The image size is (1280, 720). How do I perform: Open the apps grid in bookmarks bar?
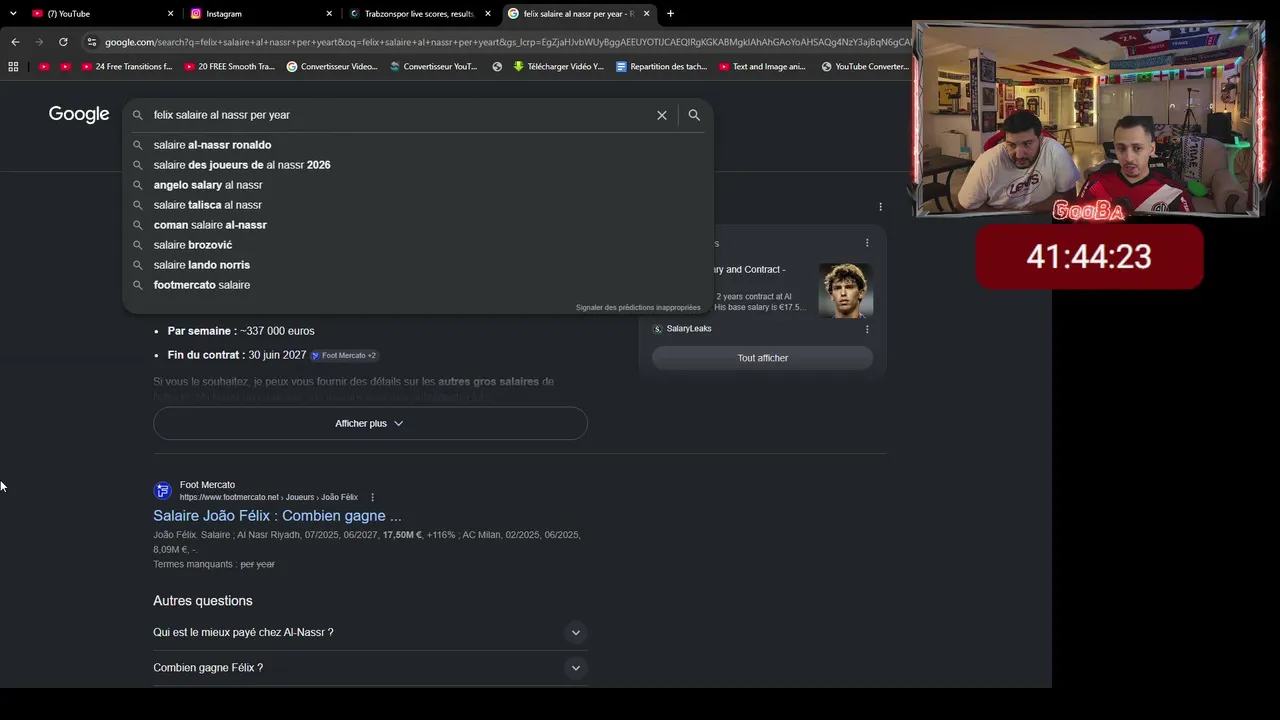tap(13, 67)
